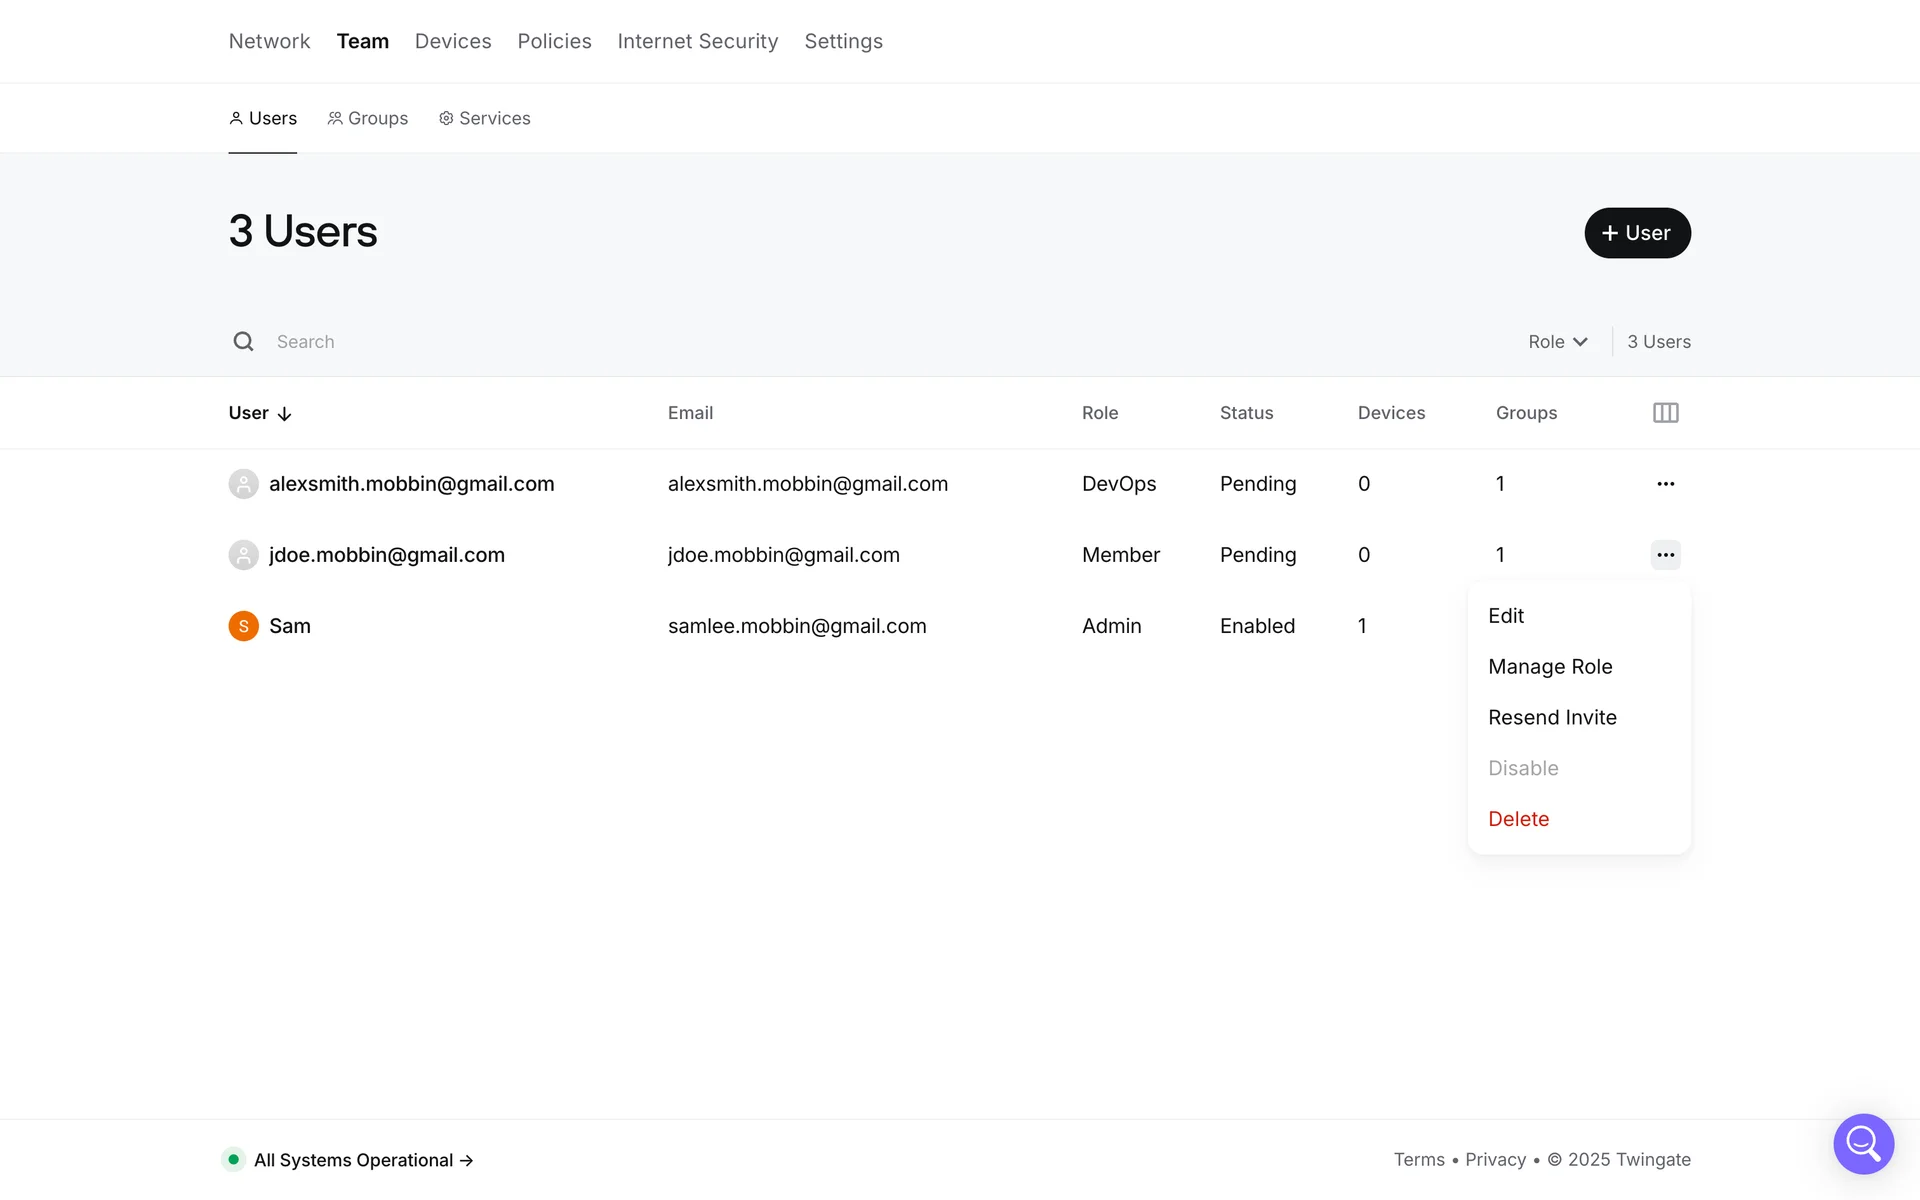Close the three-dot menu on jdoe row

click(x=1665, y=555)
